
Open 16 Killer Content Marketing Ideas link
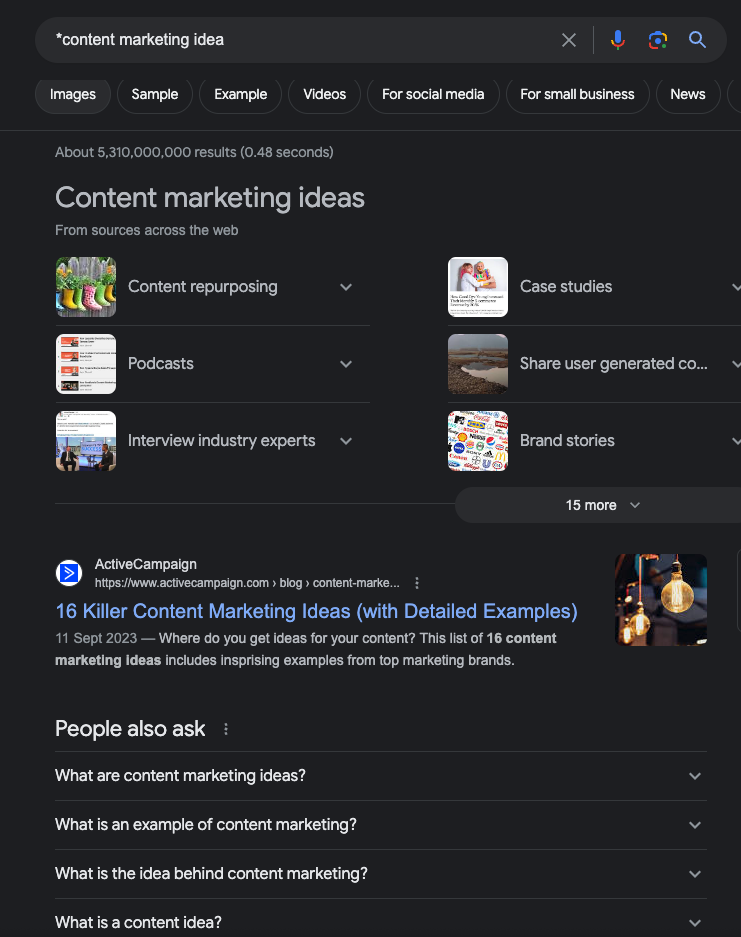(316, 611)
